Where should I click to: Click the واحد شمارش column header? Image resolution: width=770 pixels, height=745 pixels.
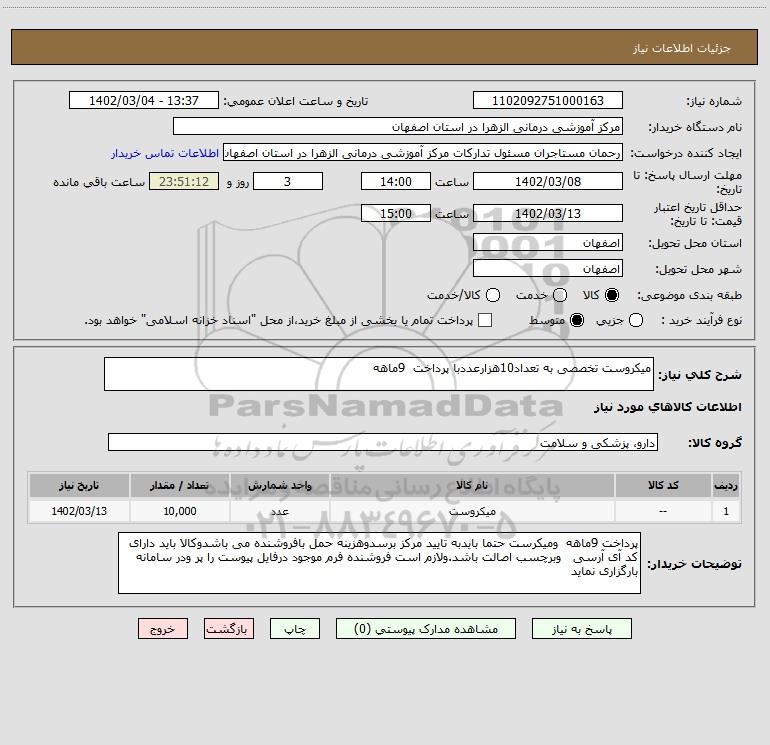[x=279, y=485]
